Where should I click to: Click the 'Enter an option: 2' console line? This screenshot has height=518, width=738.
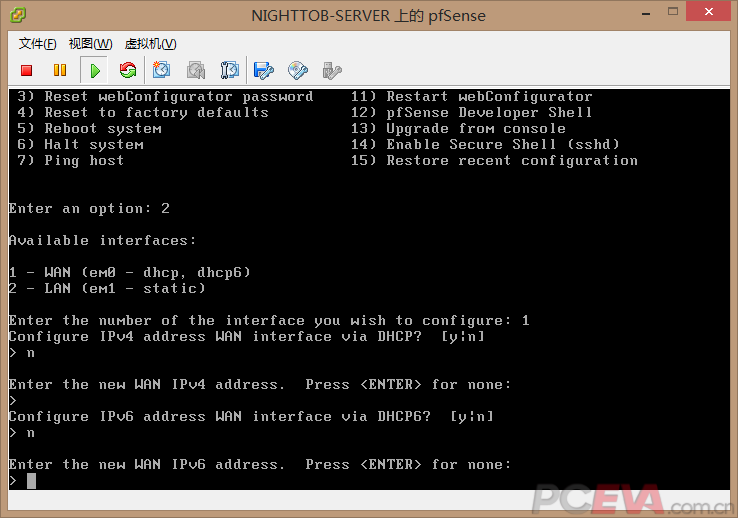click(89, 208)
